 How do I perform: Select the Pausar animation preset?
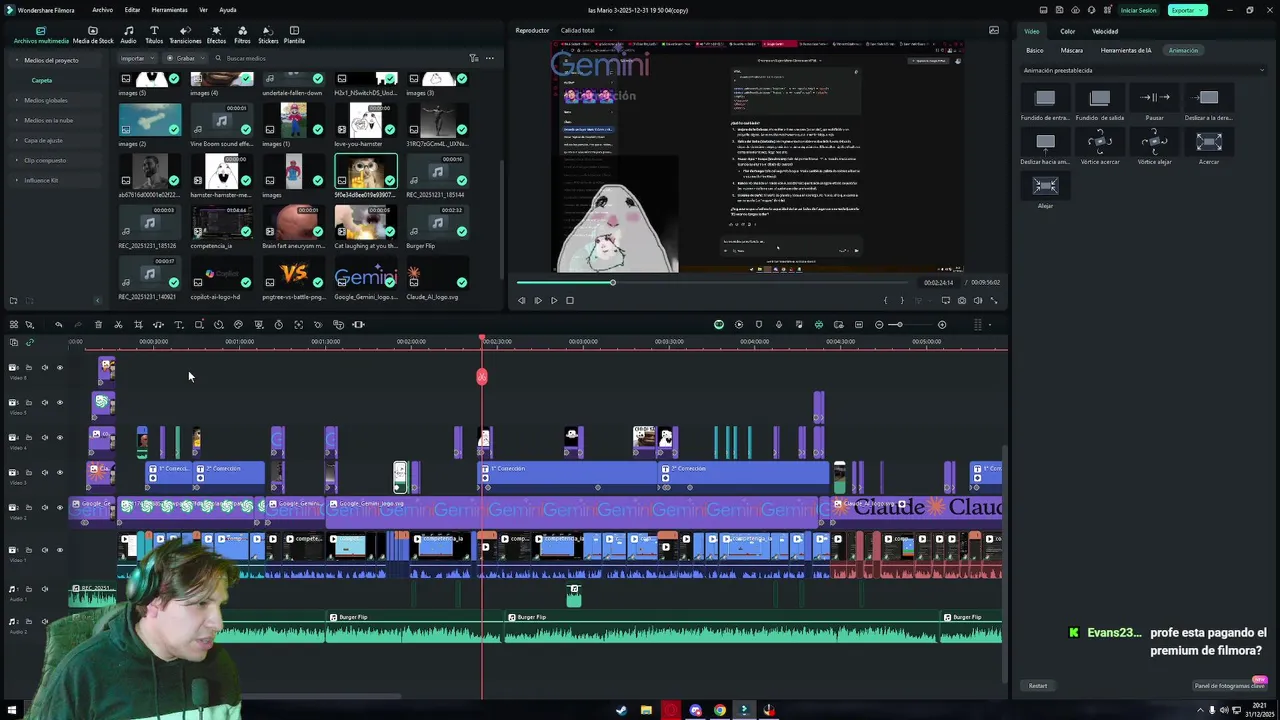click(1155, 104)
